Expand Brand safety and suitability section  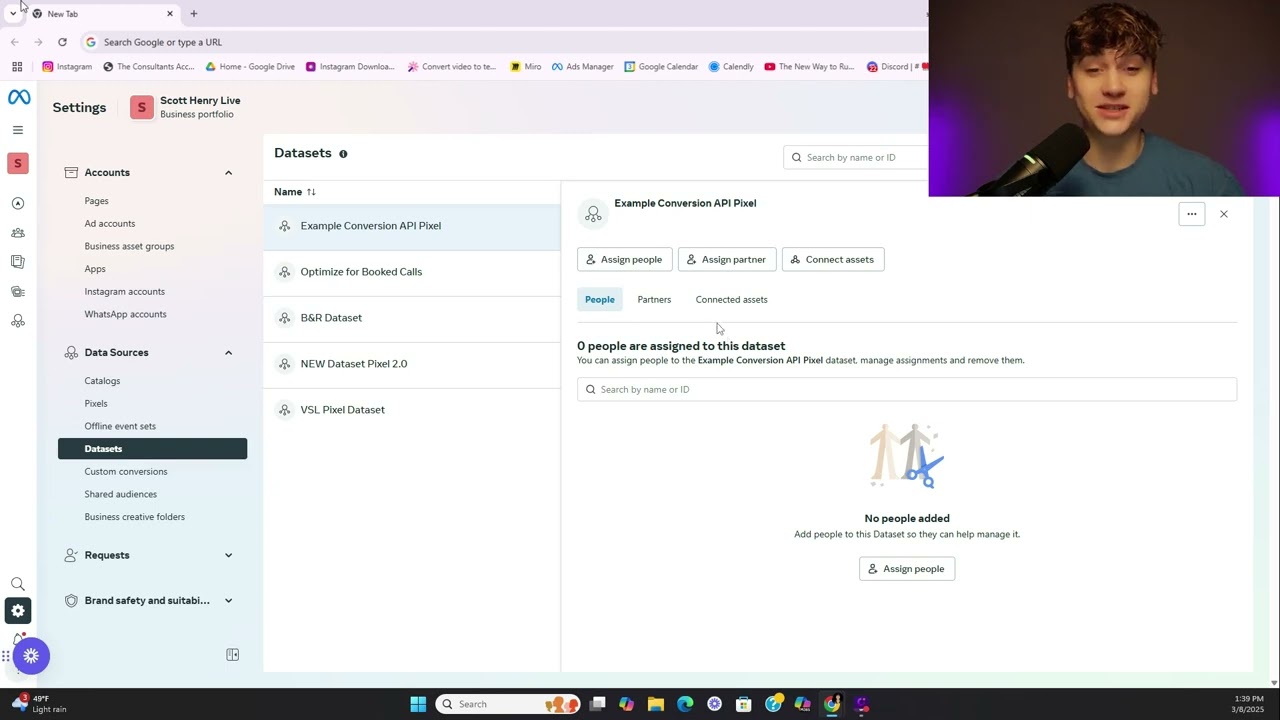point(228,601)
